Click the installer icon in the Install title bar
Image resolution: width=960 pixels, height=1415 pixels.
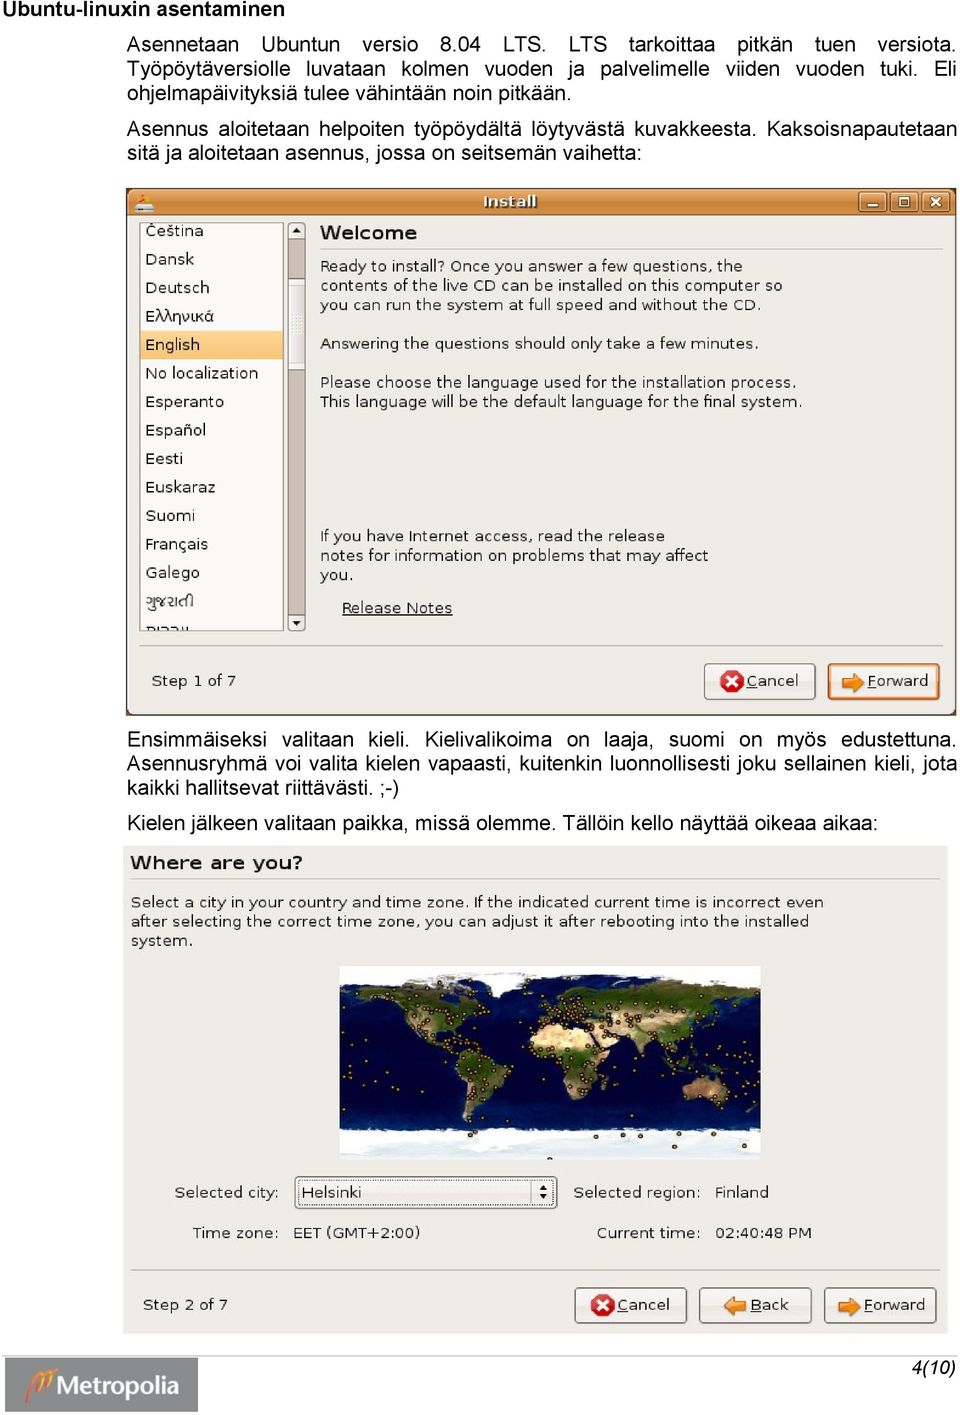[144, 202]
